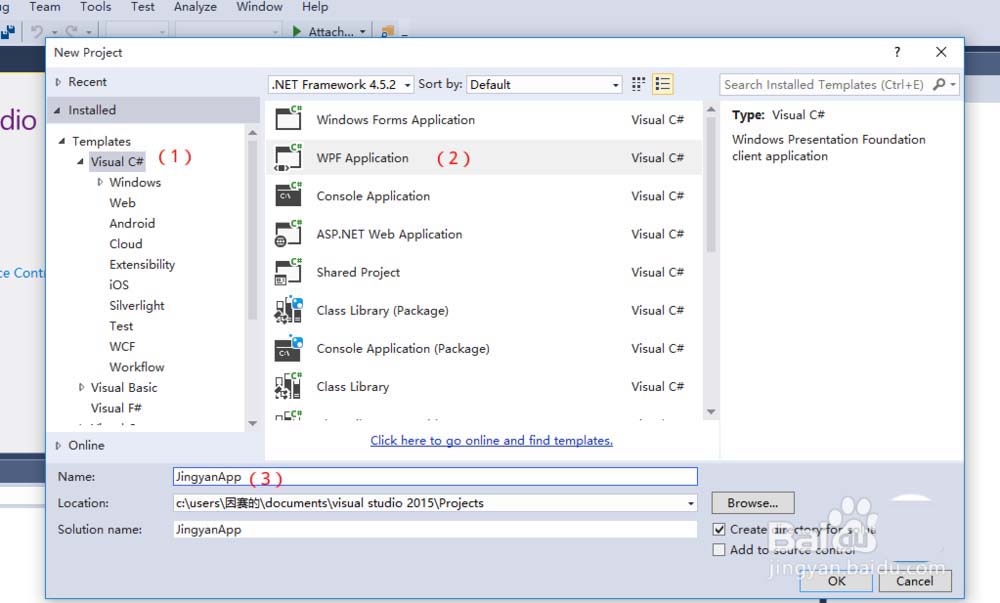The height and width of the screenshot is (603, 1000).
Task: Expand the Visual Basic tree node
Action: coord(82,388)
